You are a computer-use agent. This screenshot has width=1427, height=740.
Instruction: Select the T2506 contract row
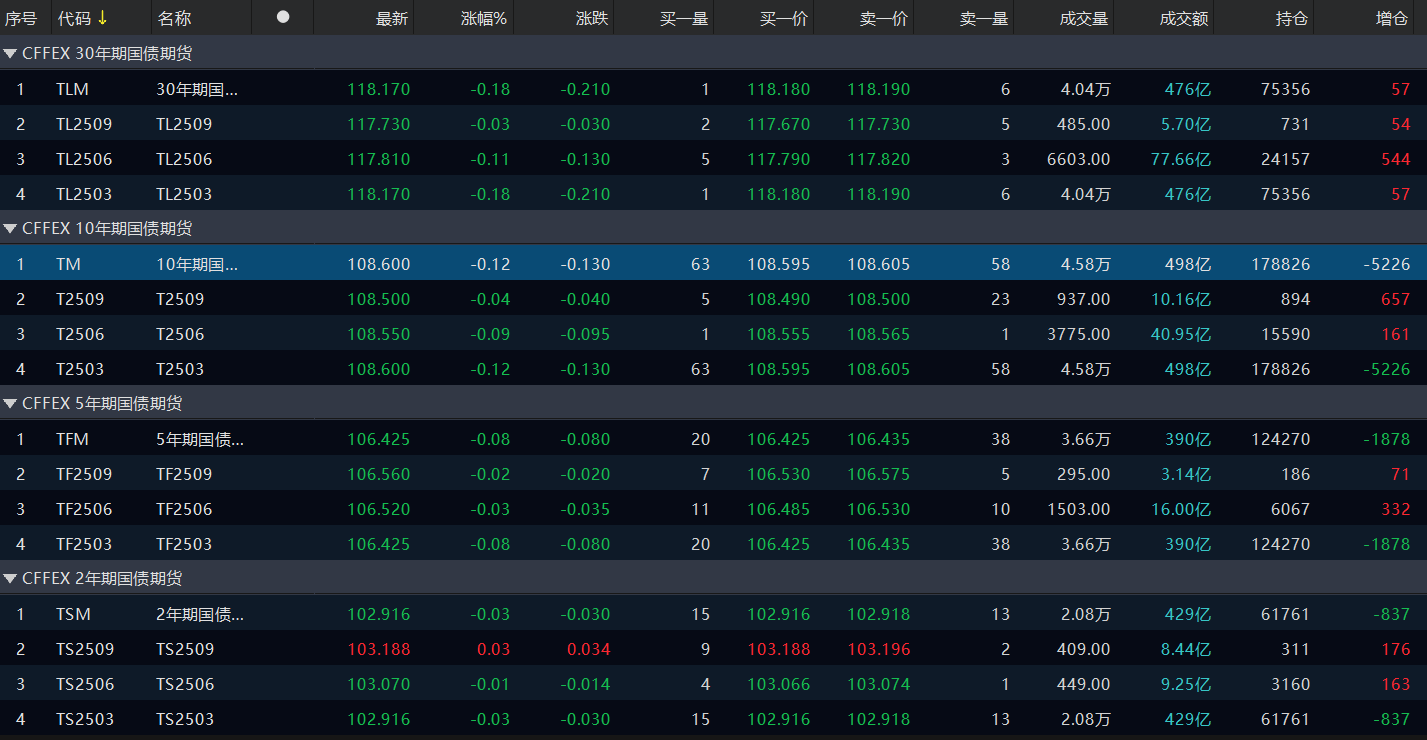[80, 334]
